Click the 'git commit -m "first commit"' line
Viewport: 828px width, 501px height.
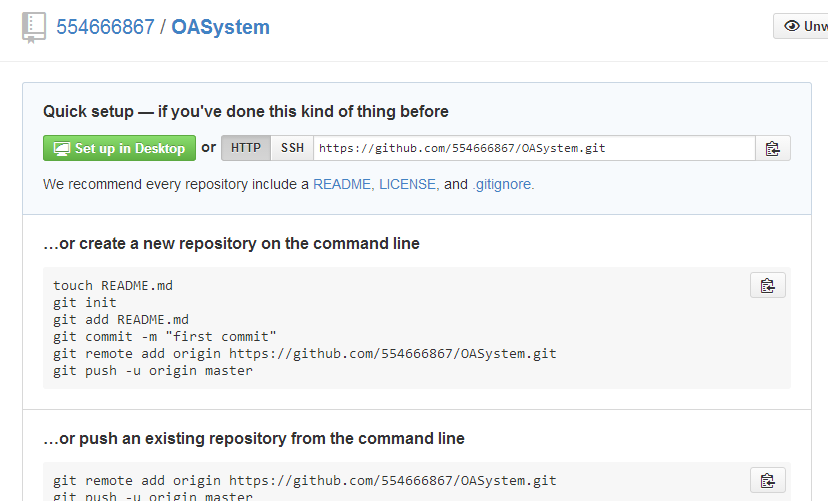click(x=165, y=337)
